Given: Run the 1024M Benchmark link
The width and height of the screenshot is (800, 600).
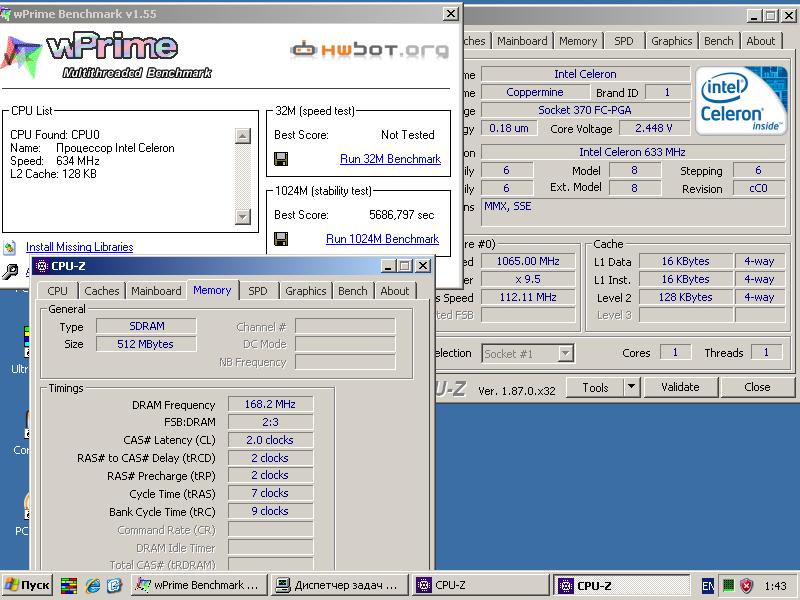Looking at the screenshot, I should (x=382, y=239).
